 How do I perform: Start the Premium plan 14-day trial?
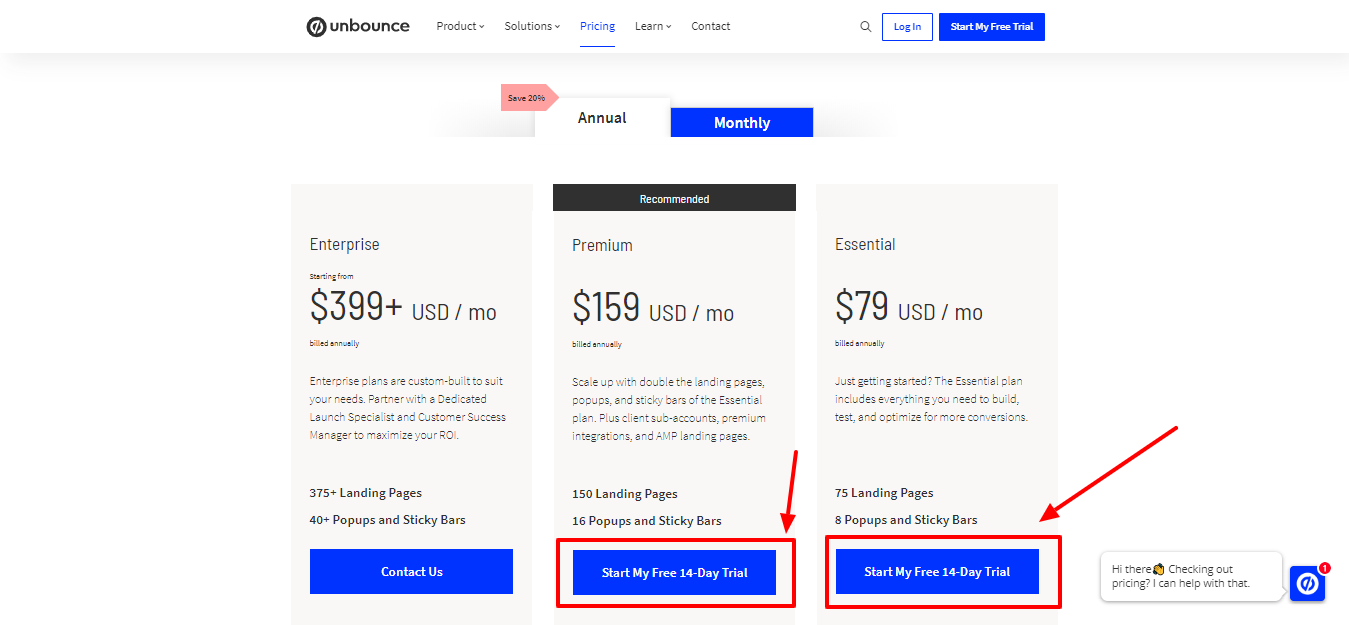coord(674,573)
